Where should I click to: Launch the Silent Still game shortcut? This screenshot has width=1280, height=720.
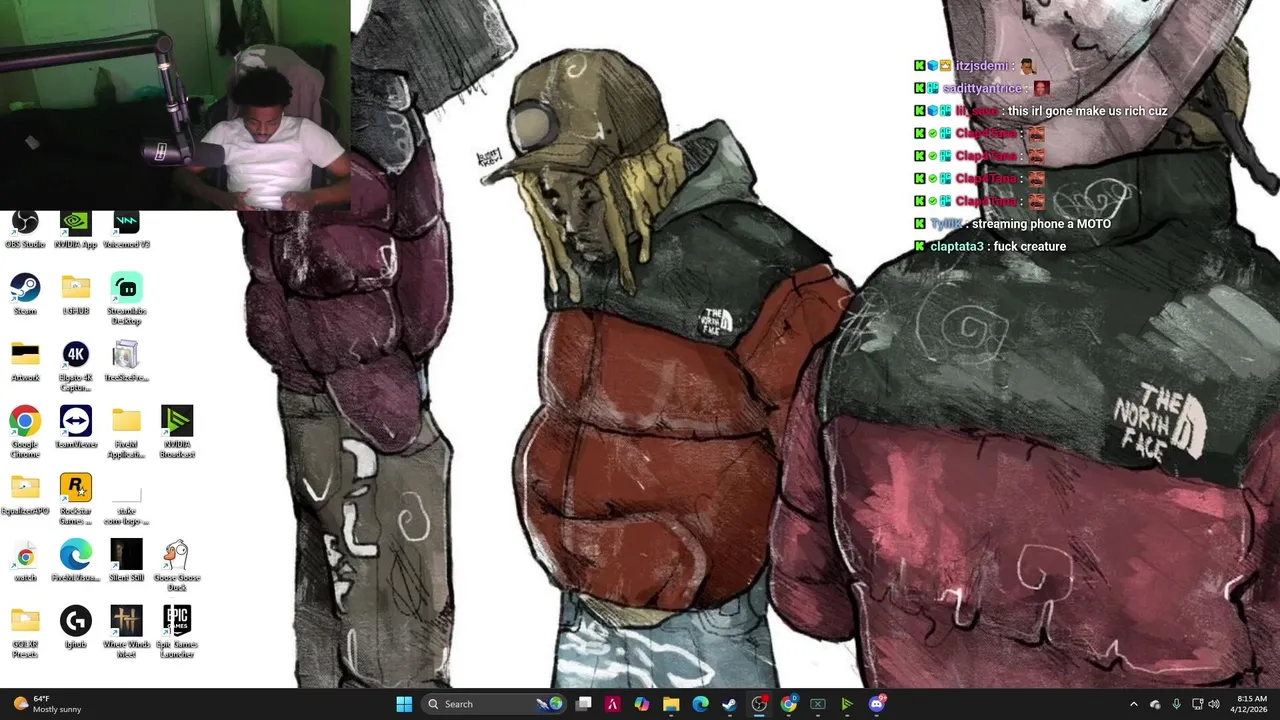tap(127, 562)
